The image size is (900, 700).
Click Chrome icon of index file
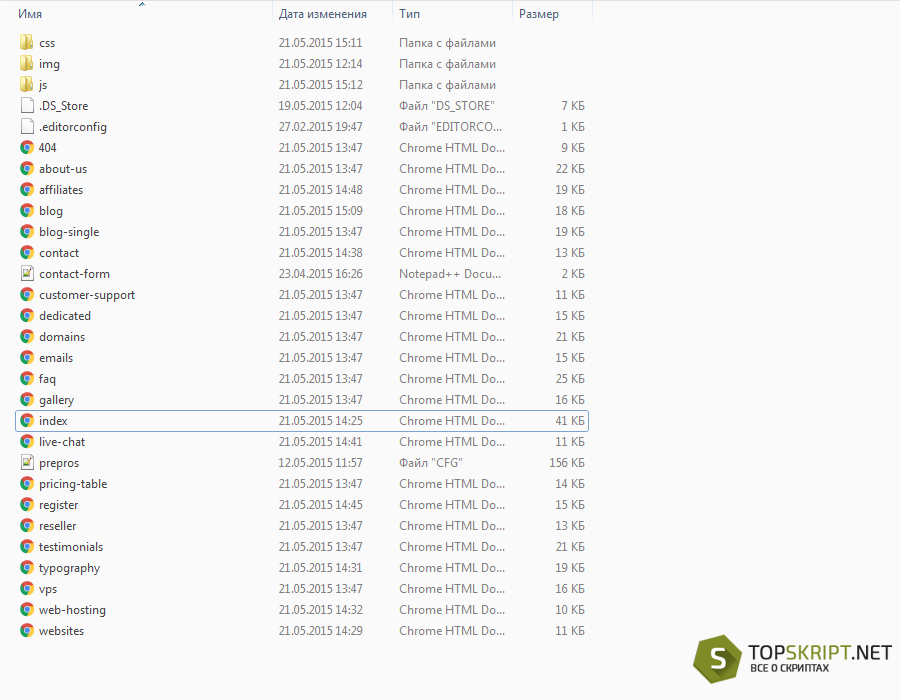click(27, 421)
